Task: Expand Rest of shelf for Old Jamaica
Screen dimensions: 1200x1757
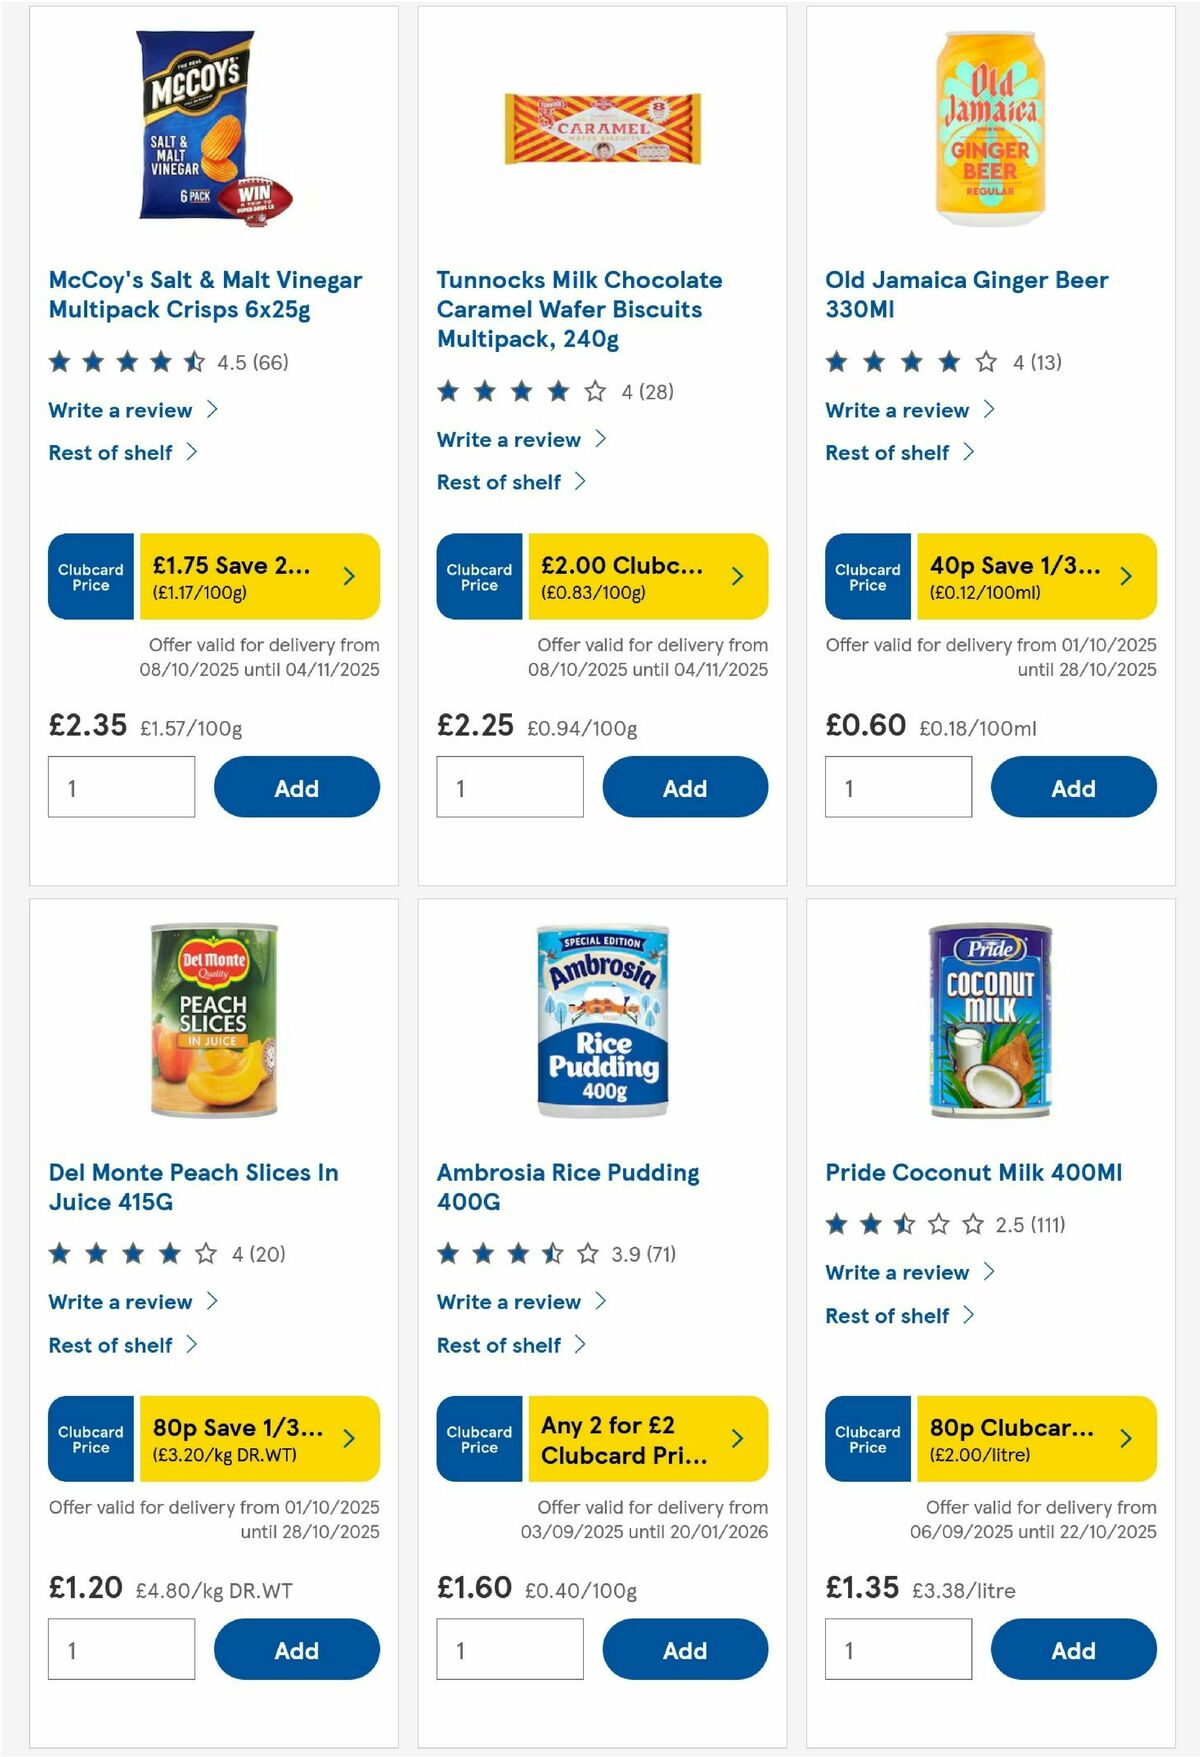Action: click(898, 452)
